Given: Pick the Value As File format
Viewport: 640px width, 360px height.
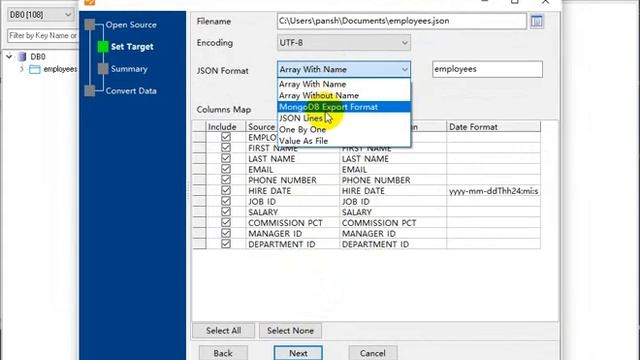Looking at the screenshot, I should coord(344,141).
